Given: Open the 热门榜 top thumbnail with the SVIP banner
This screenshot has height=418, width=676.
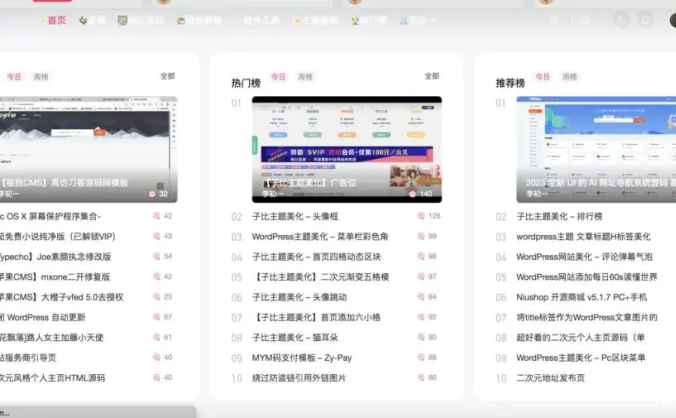Looking at the screenshot, I should pos(347,149).
